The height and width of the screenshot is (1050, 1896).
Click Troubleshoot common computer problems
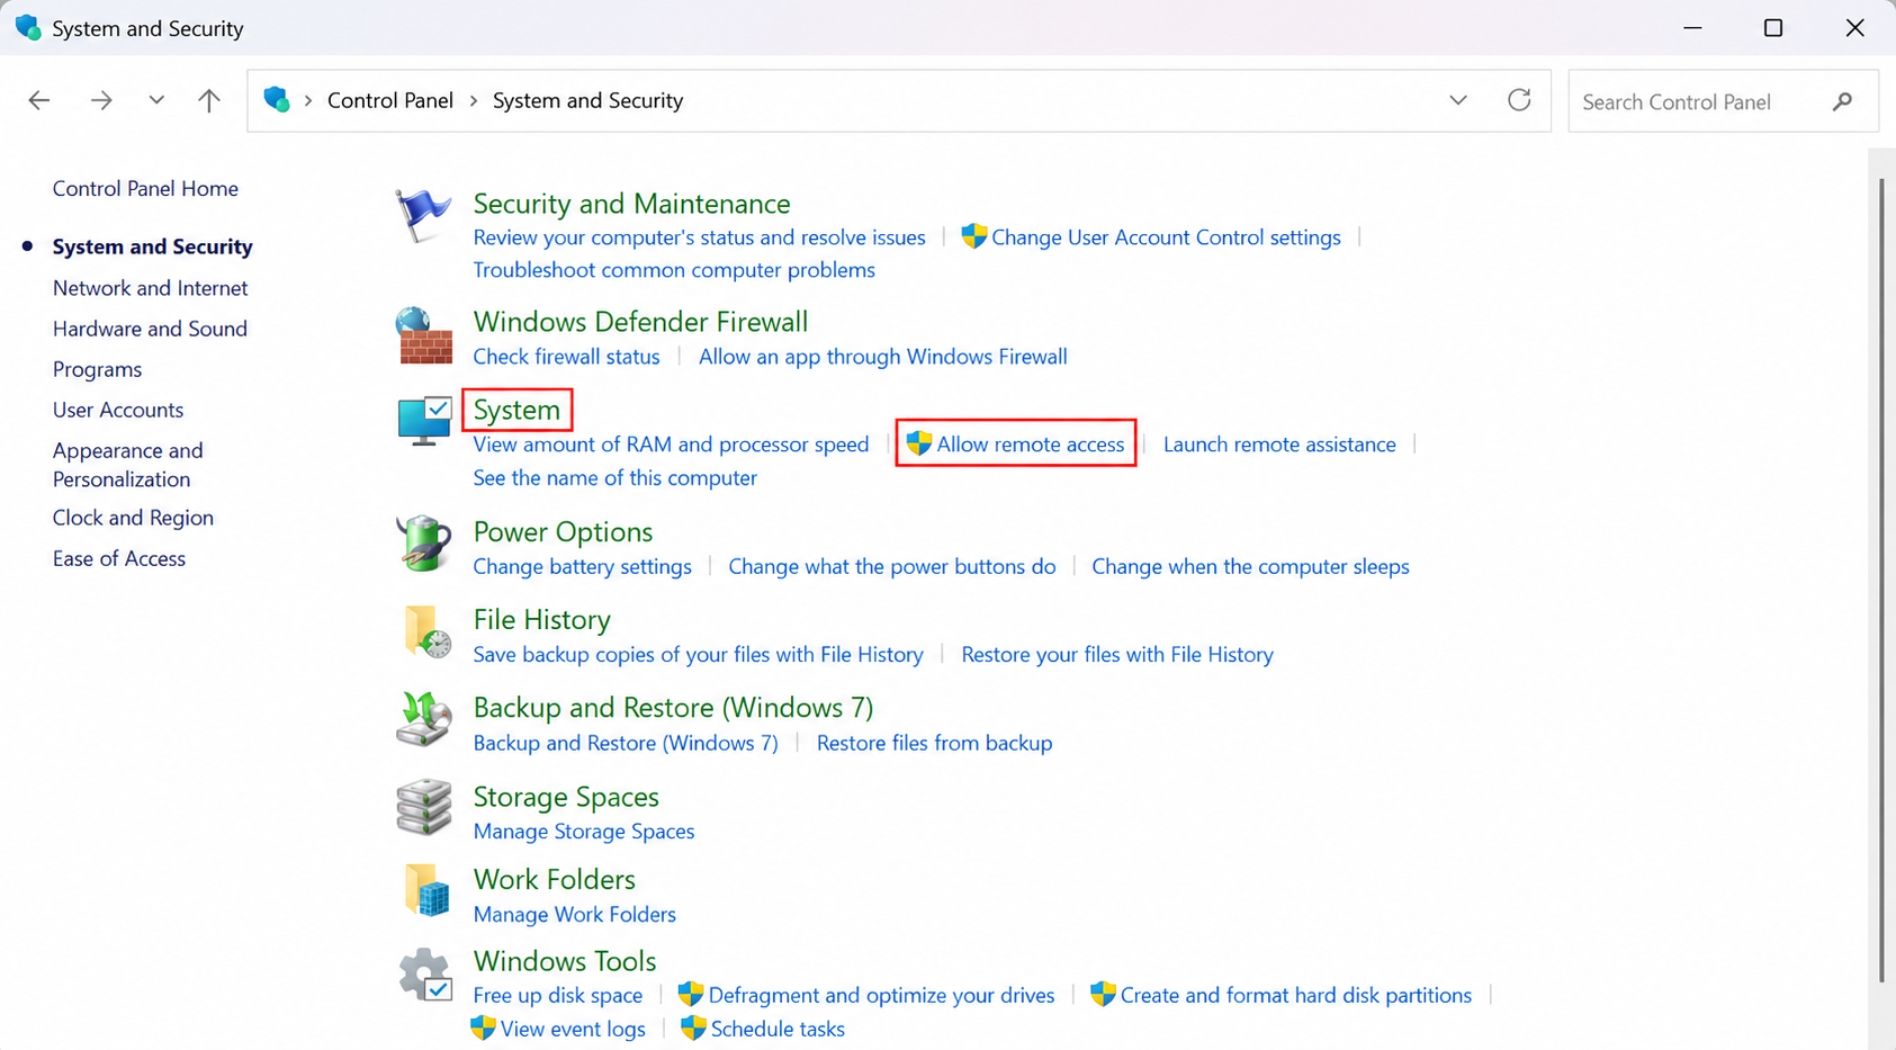tap(674, 270)
